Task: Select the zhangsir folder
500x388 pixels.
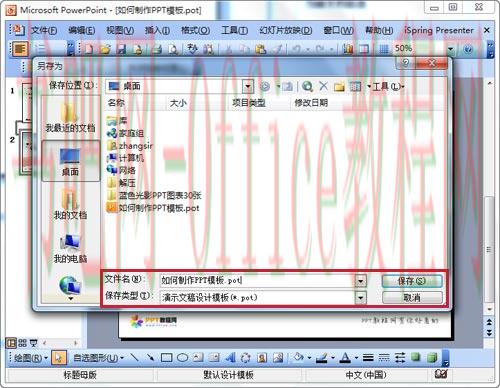Action: pyautogui.click(x=130, y=146)
